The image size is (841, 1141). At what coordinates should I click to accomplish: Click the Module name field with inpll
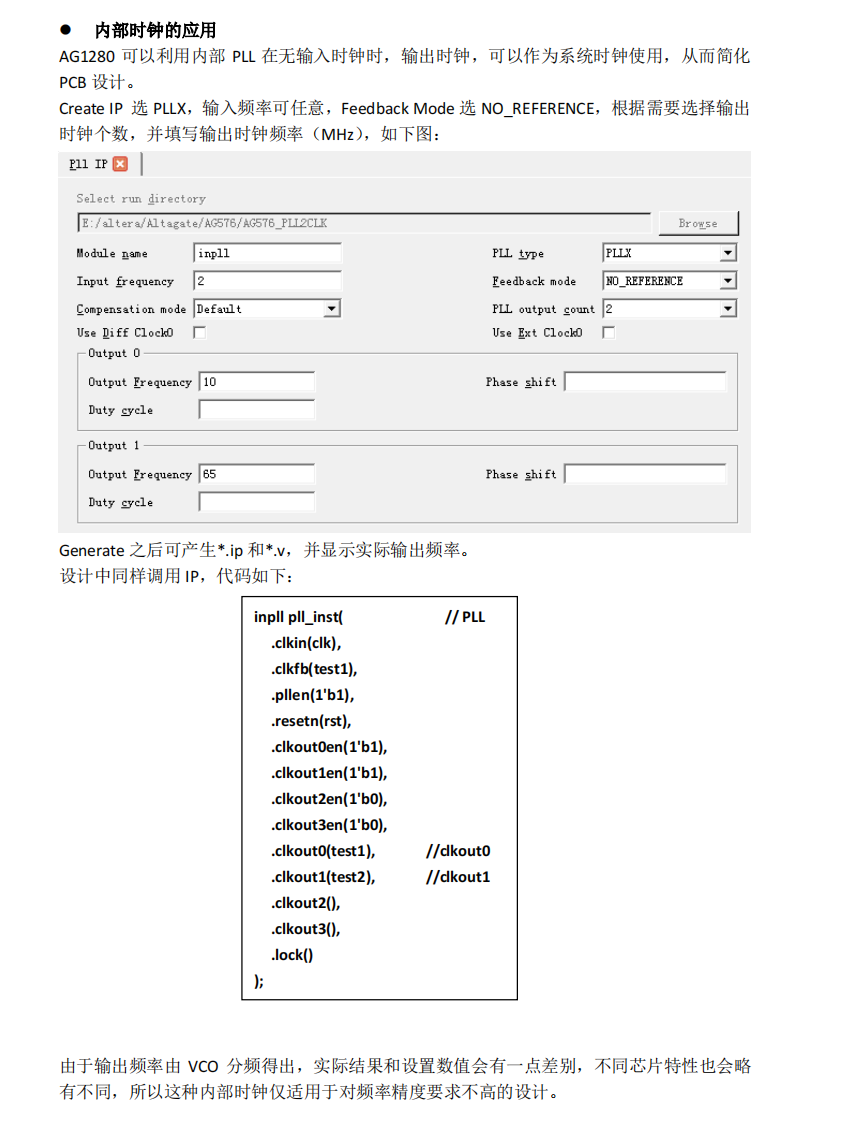point(267,253)
